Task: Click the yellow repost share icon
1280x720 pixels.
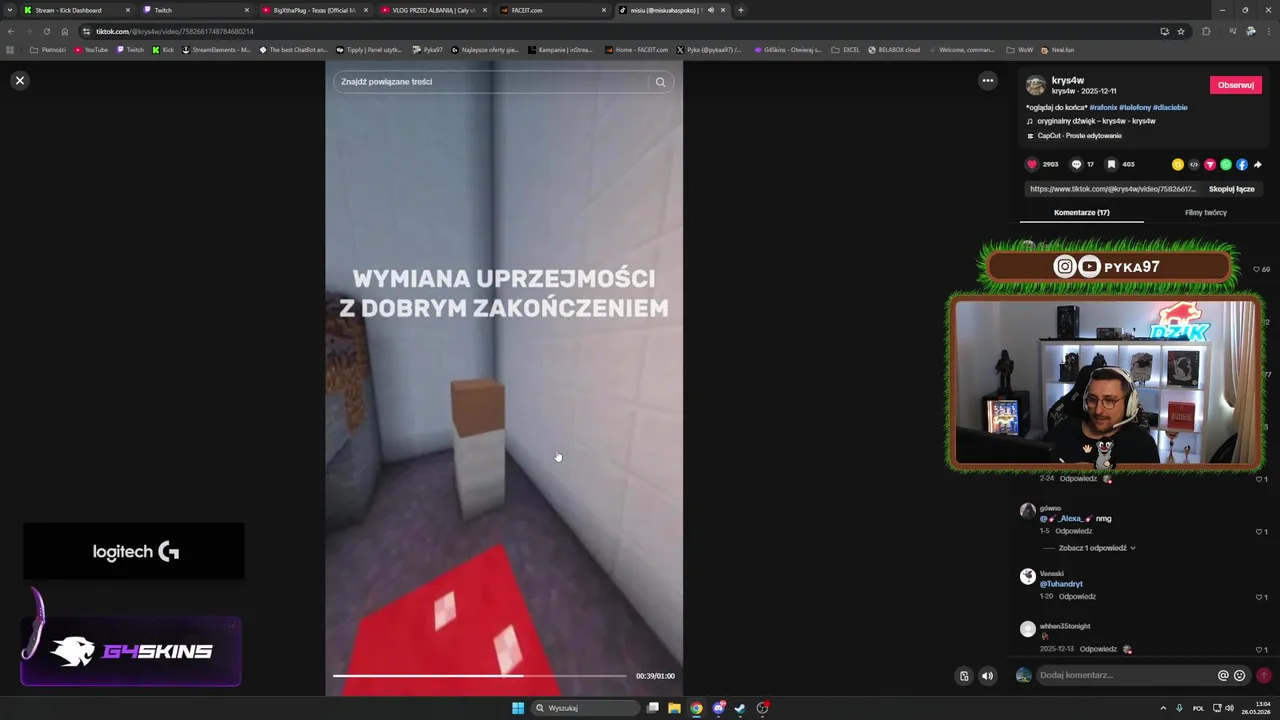Action: click(1178, 165)
